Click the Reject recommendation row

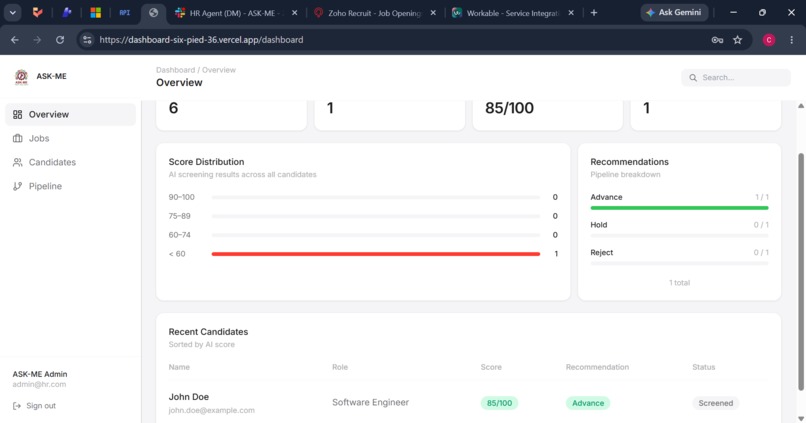(x=679, y=257)
